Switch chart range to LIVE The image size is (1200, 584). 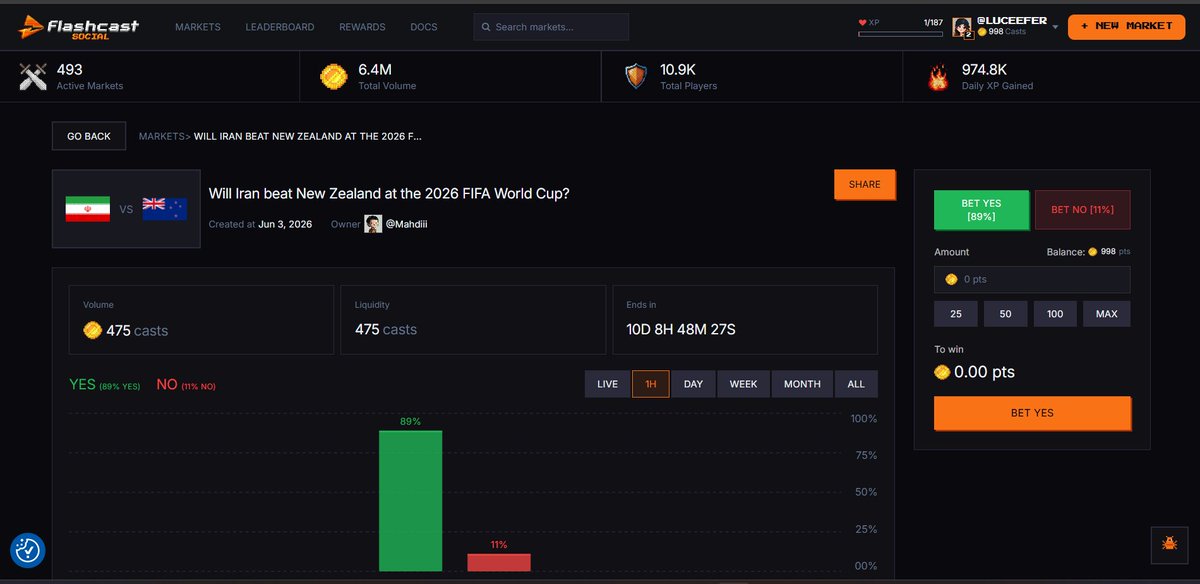[607, 384]
